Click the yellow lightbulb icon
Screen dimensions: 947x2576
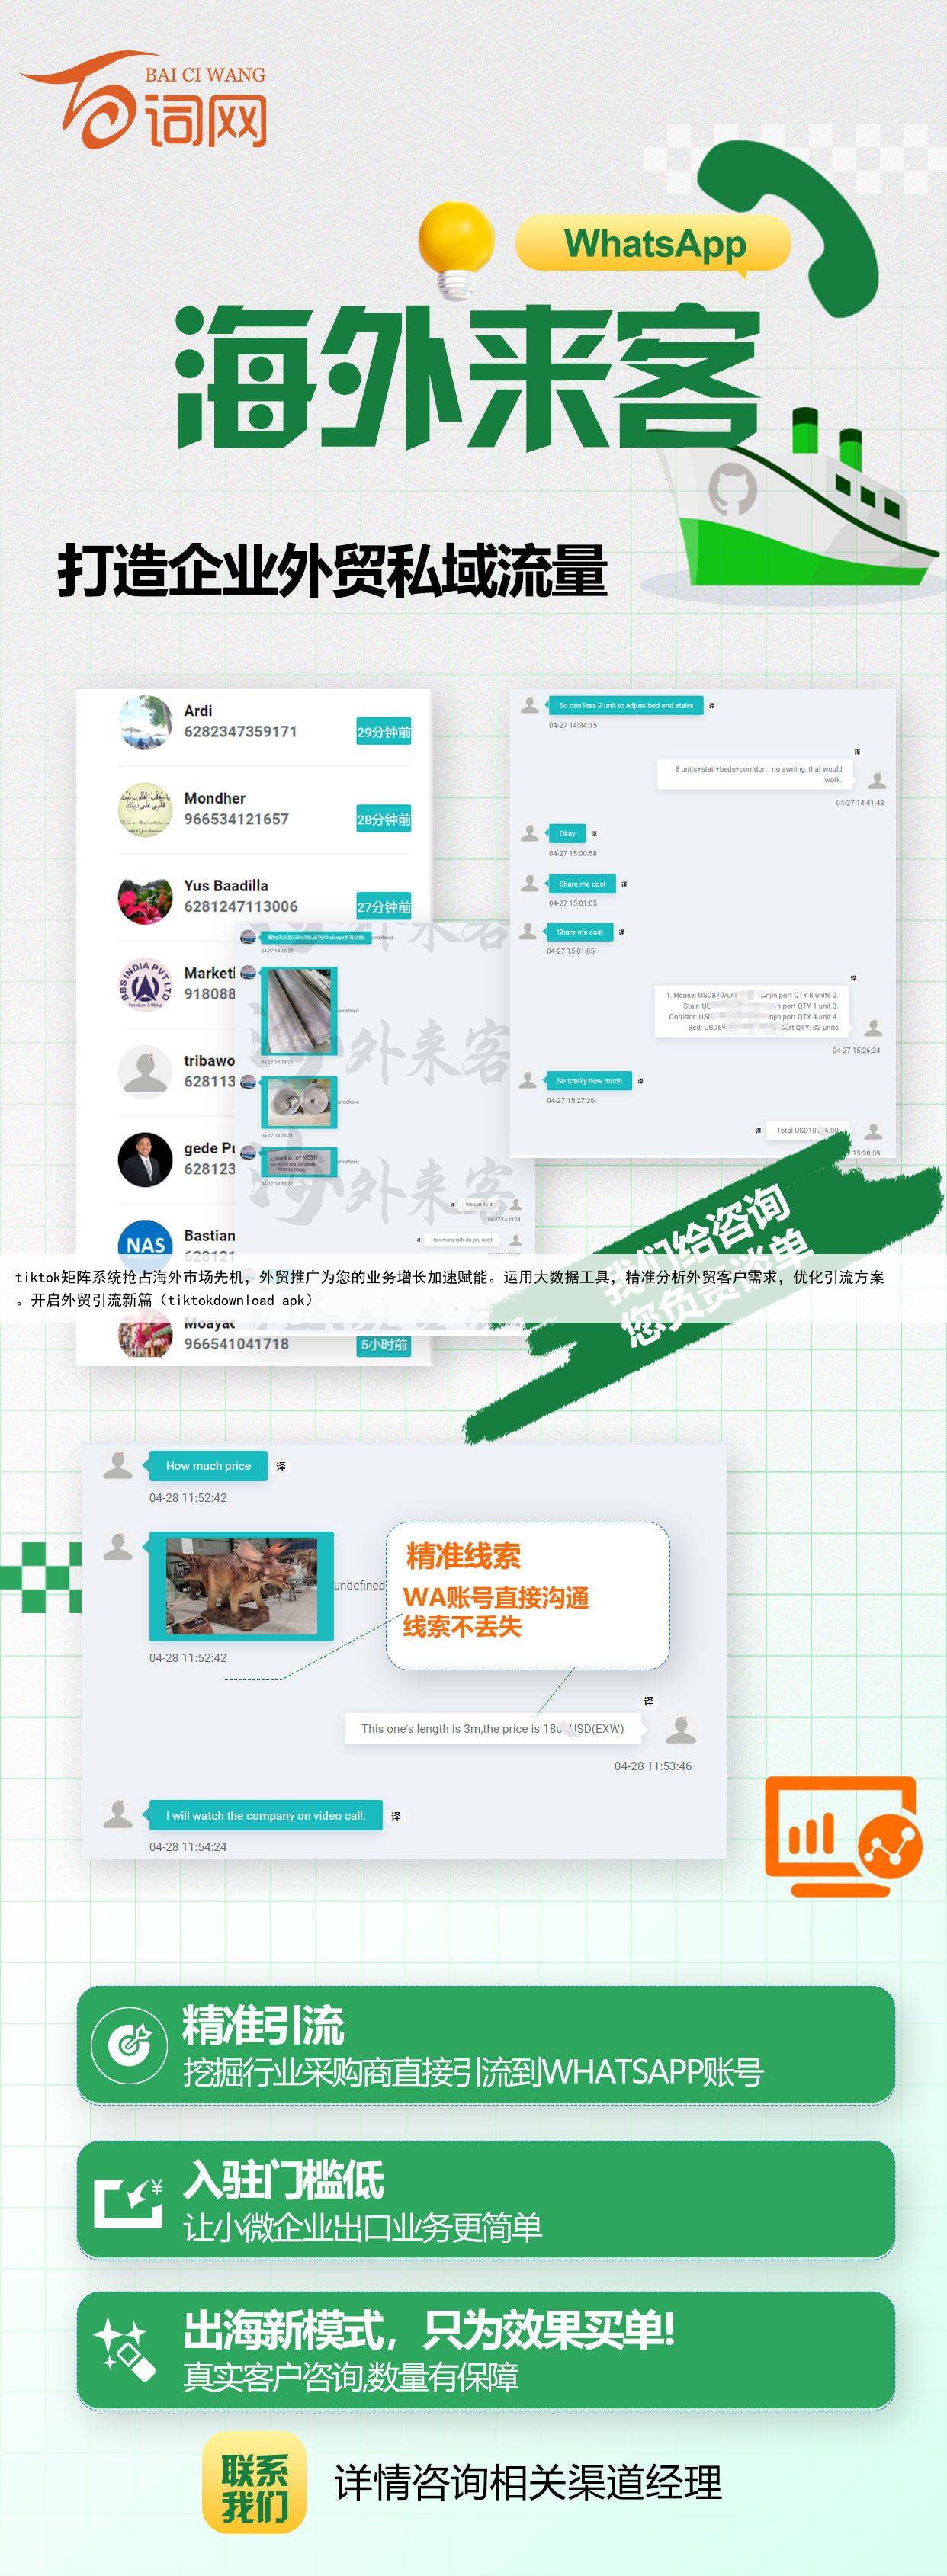[457, 246]
